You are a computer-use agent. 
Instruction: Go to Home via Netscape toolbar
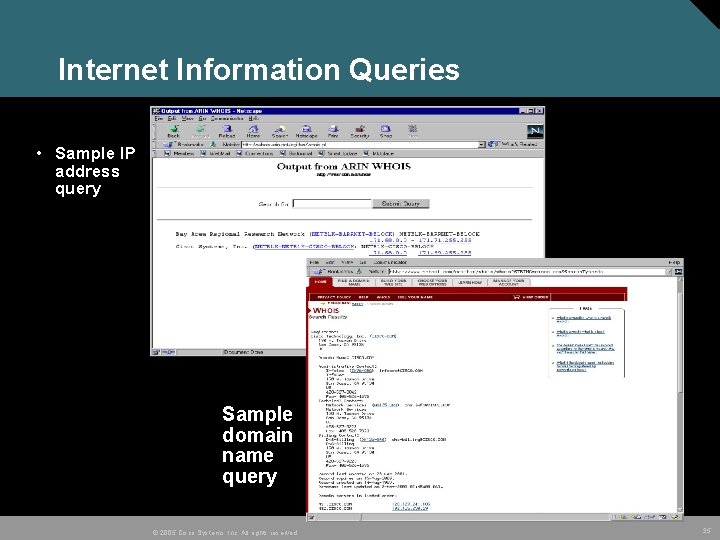click(253, 131)
